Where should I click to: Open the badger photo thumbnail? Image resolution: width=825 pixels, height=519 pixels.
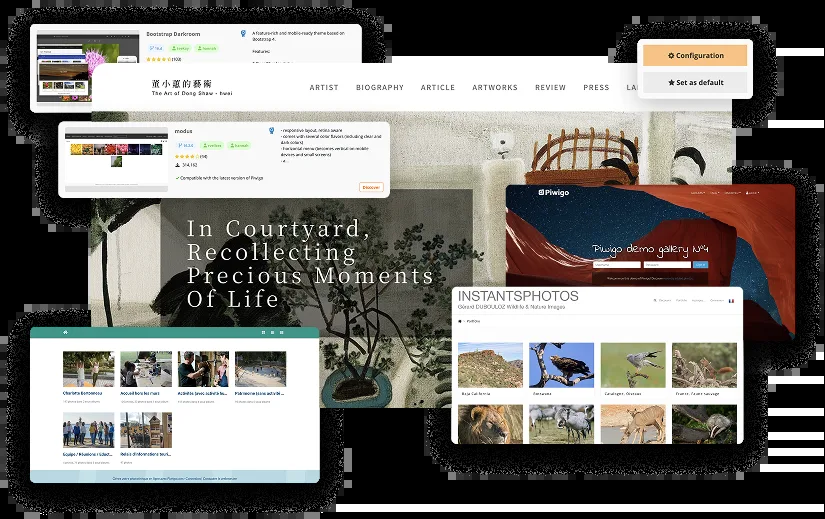pos(704,424)
